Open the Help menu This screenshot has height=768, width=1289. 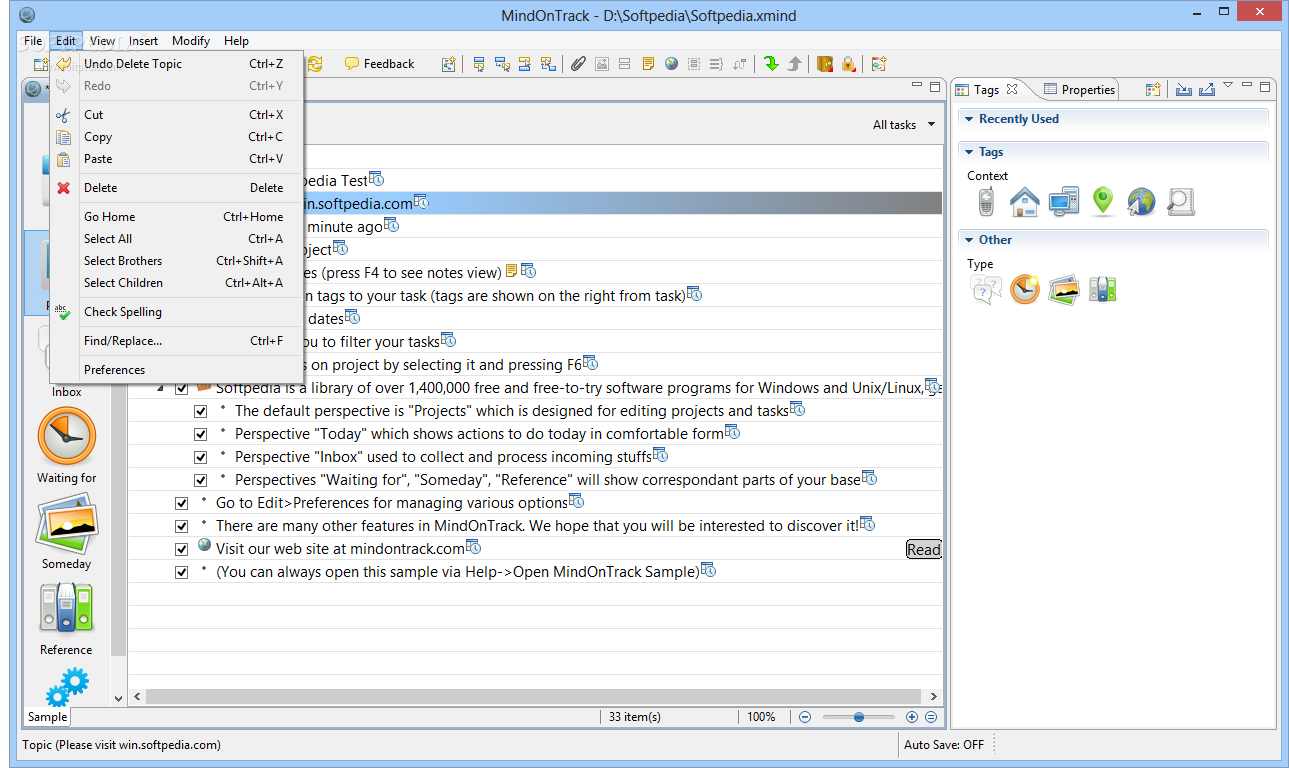(x=236, y=41)
